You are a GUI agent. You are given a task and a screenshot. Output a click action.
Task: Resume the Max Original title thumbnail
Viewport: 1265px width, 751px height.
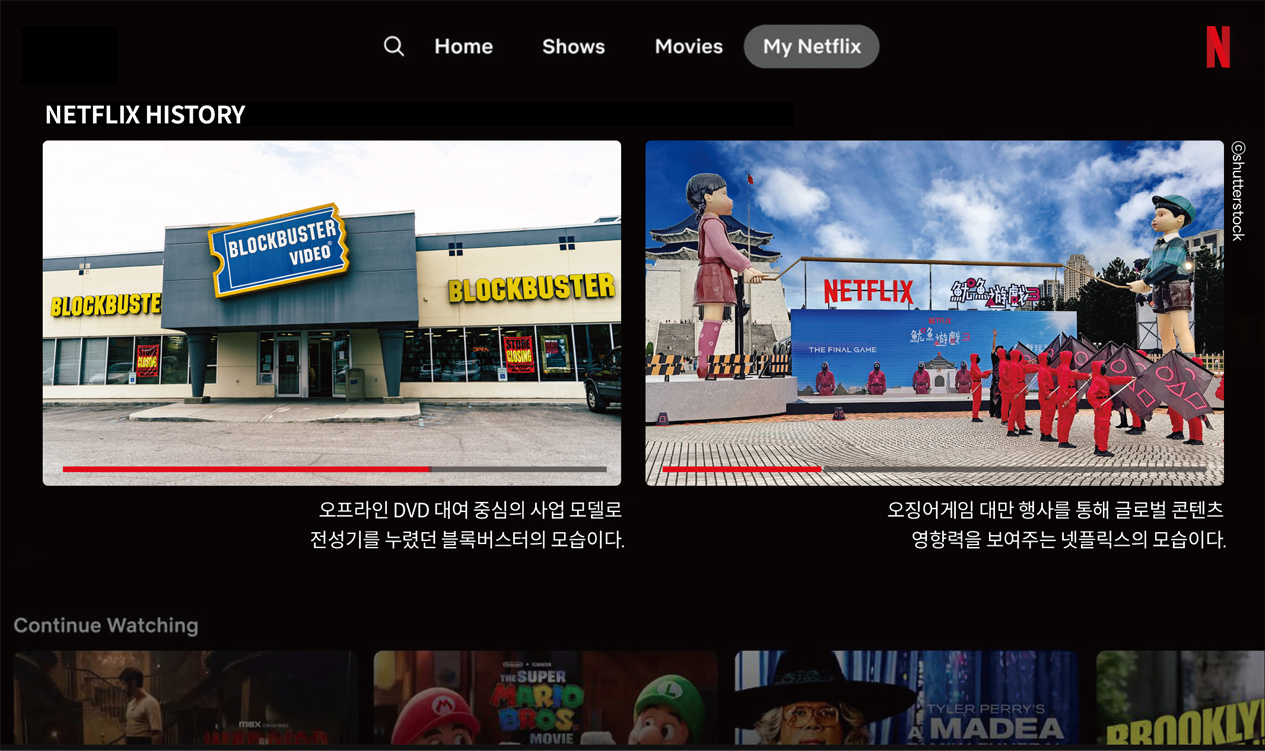coord(185,699)
